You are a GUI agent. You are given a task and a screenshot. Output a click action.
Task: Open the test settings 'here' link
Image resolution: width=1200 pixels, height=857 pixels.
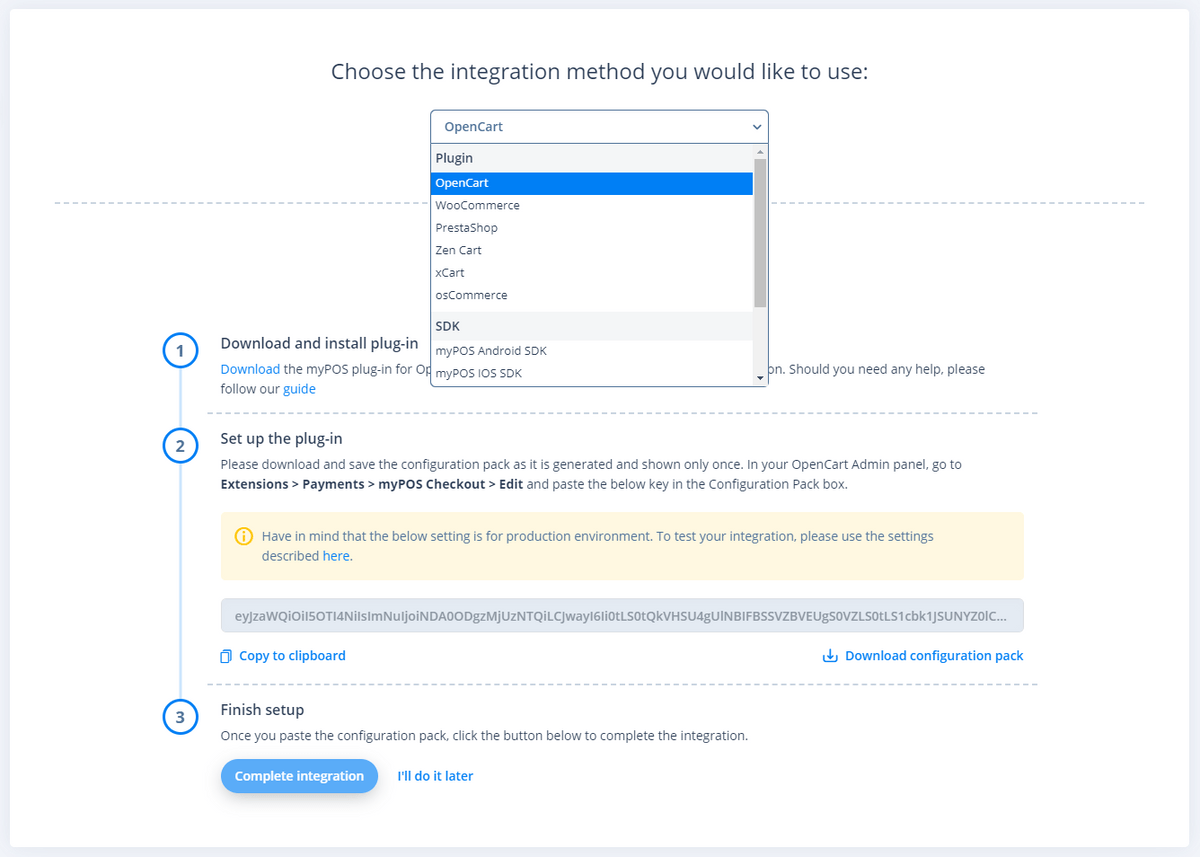coord(336,556)
